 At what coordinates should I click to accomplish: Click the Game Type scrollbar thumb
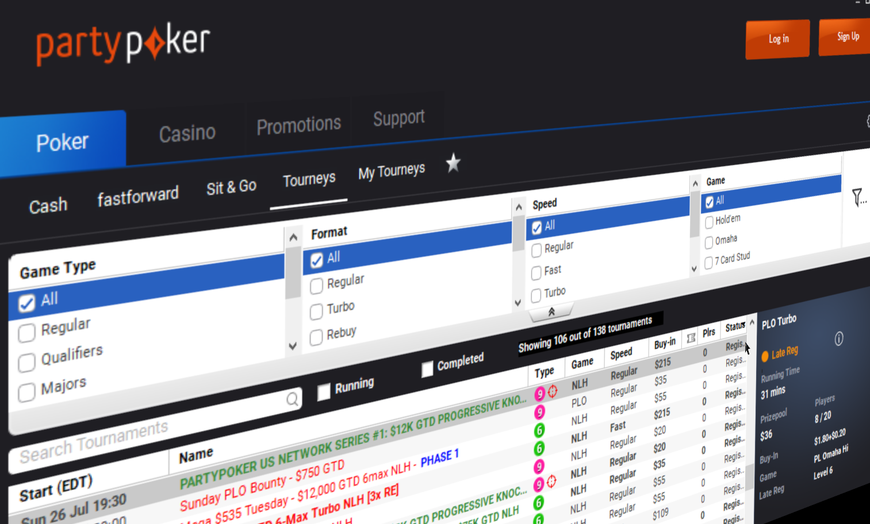tap(293, 272)
